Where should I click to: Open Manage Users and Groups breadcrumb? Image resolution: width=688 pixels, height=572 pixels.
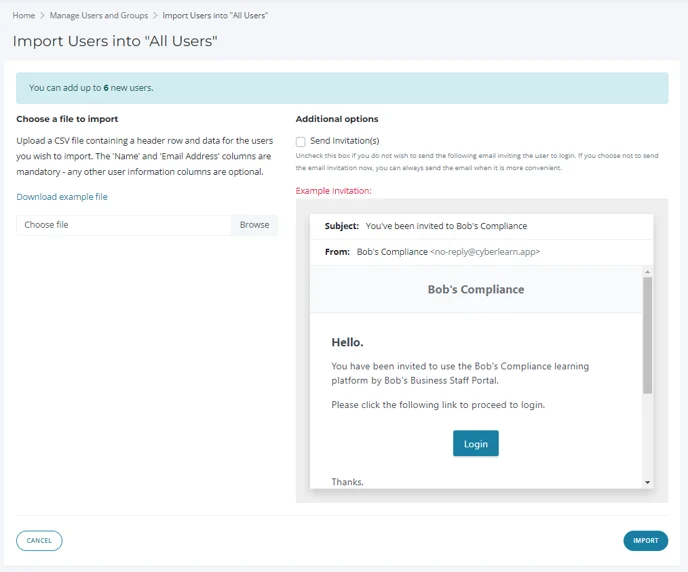click(x=99, y=16)
